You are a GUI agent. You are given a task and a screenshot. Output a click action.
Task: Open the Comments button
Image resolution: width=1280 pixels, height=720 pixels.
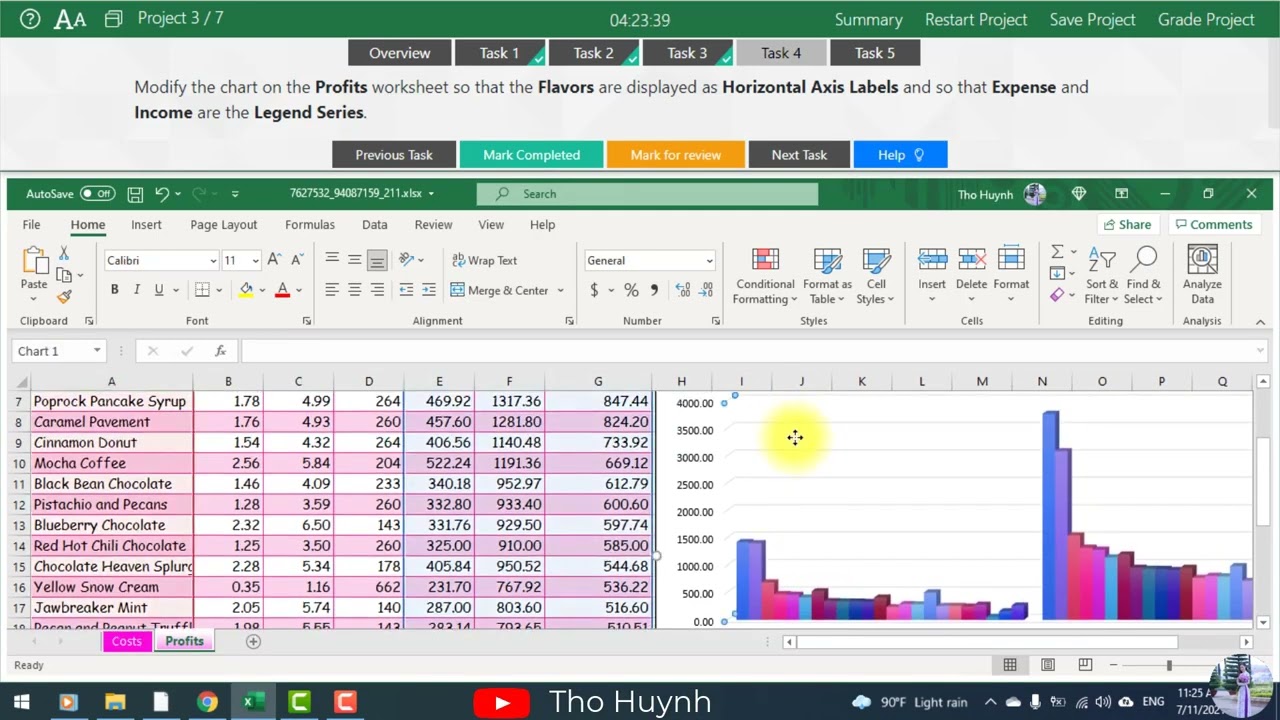point(1214,225)
